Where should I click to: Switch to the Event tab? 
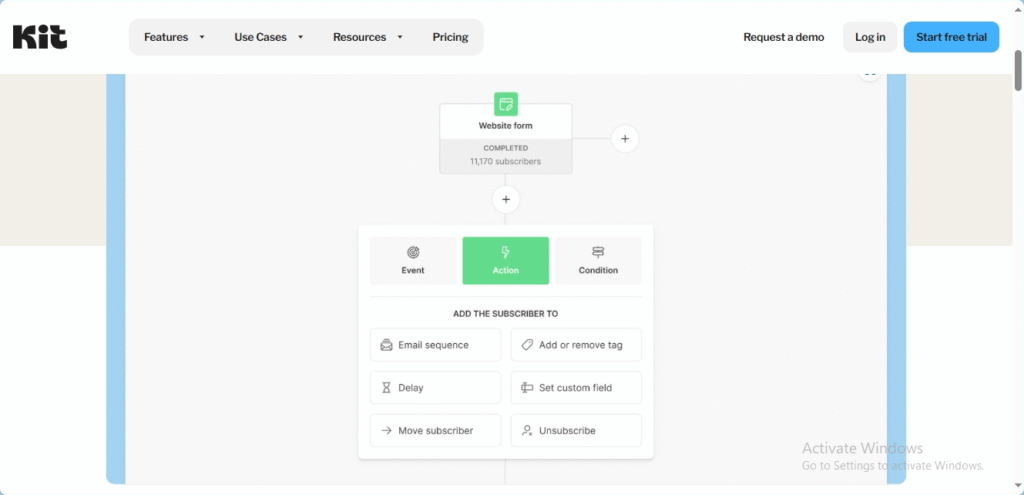(413, 261)
